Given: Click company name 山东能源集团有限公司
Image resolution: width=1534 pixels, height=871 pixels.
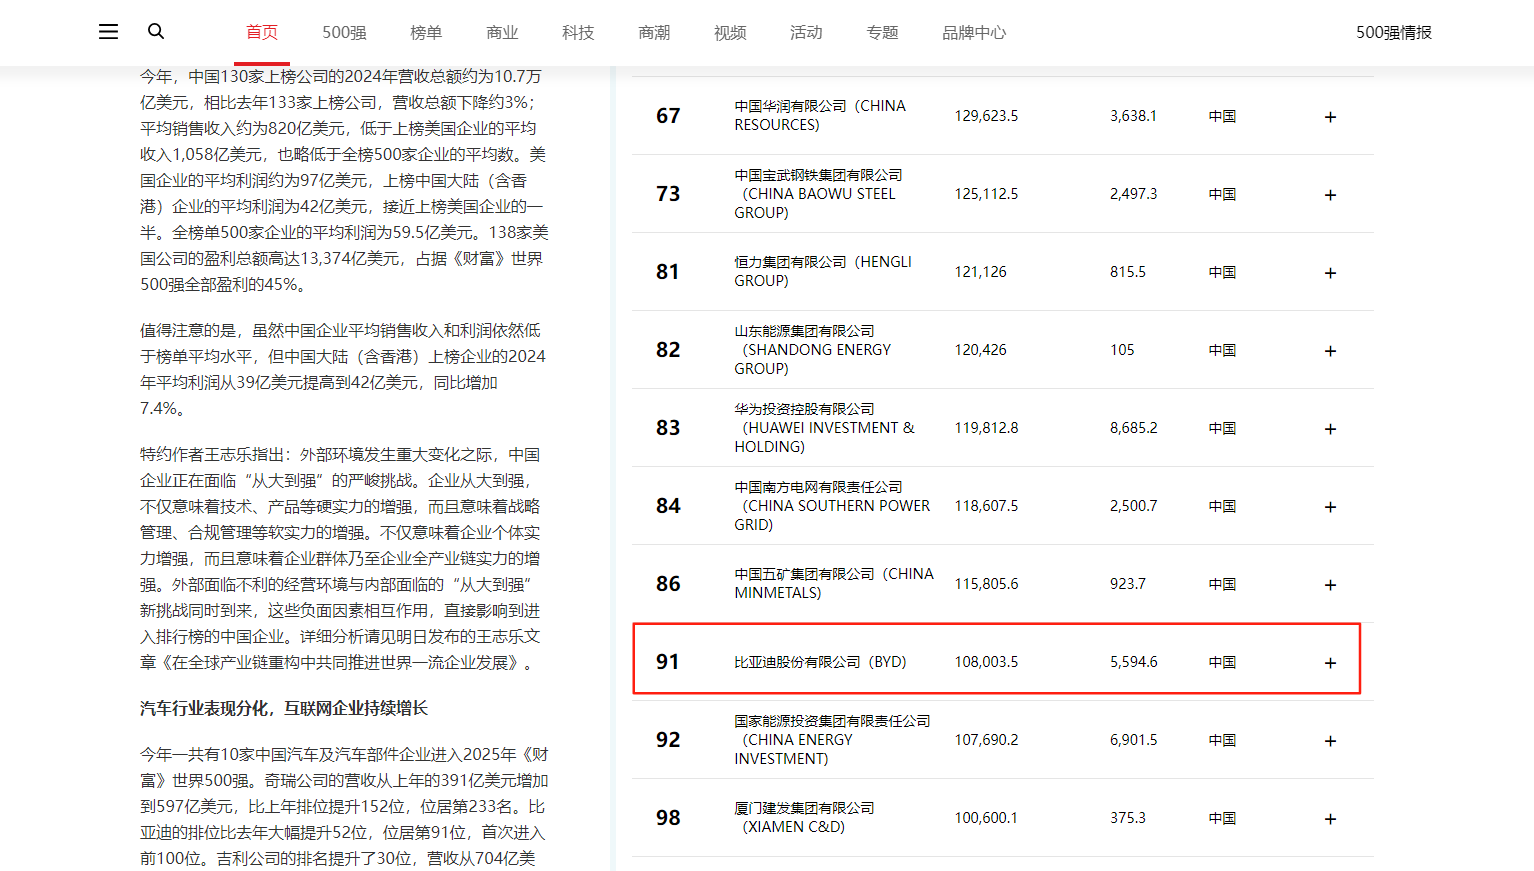Looking at the screenshot, I should (x=804, y=331).
